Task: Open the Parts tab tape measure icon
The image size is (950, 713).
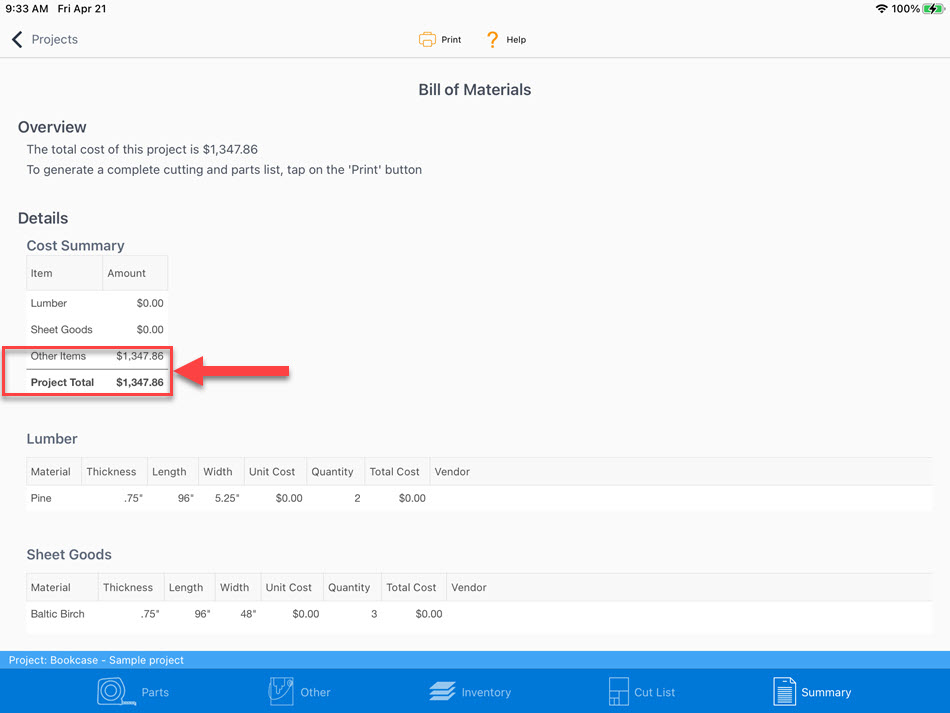Action: pyautogui.click(x=115, y=691)
